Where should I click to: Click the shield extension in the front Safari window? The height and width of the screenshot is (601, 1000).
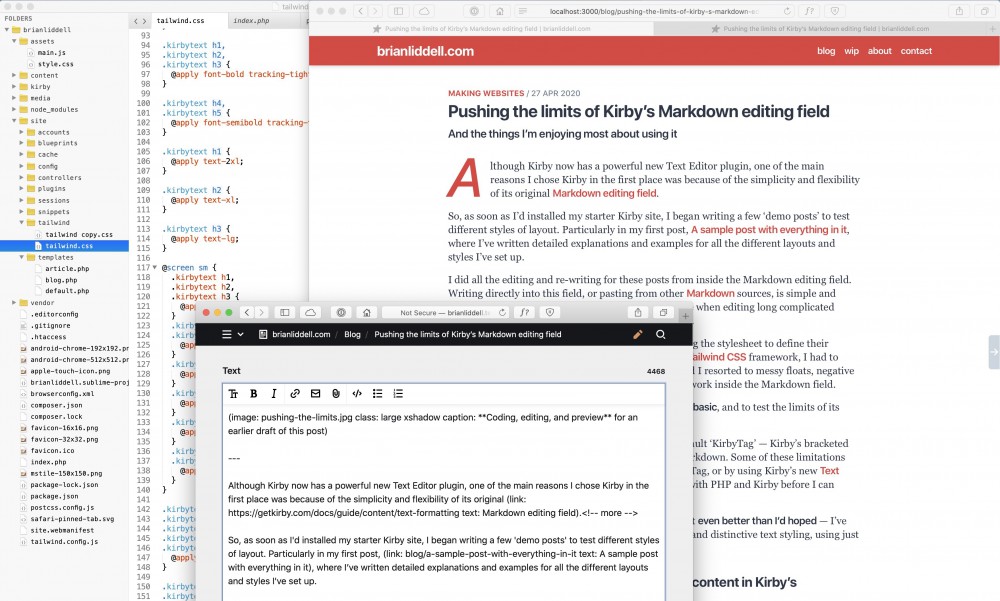coord(550,313)
